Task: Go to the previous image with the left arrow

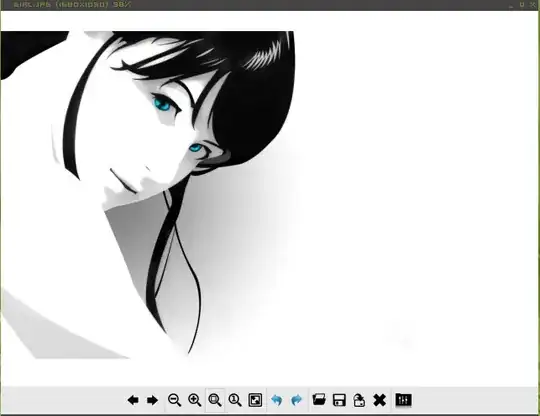Action: tap(133, 400)
